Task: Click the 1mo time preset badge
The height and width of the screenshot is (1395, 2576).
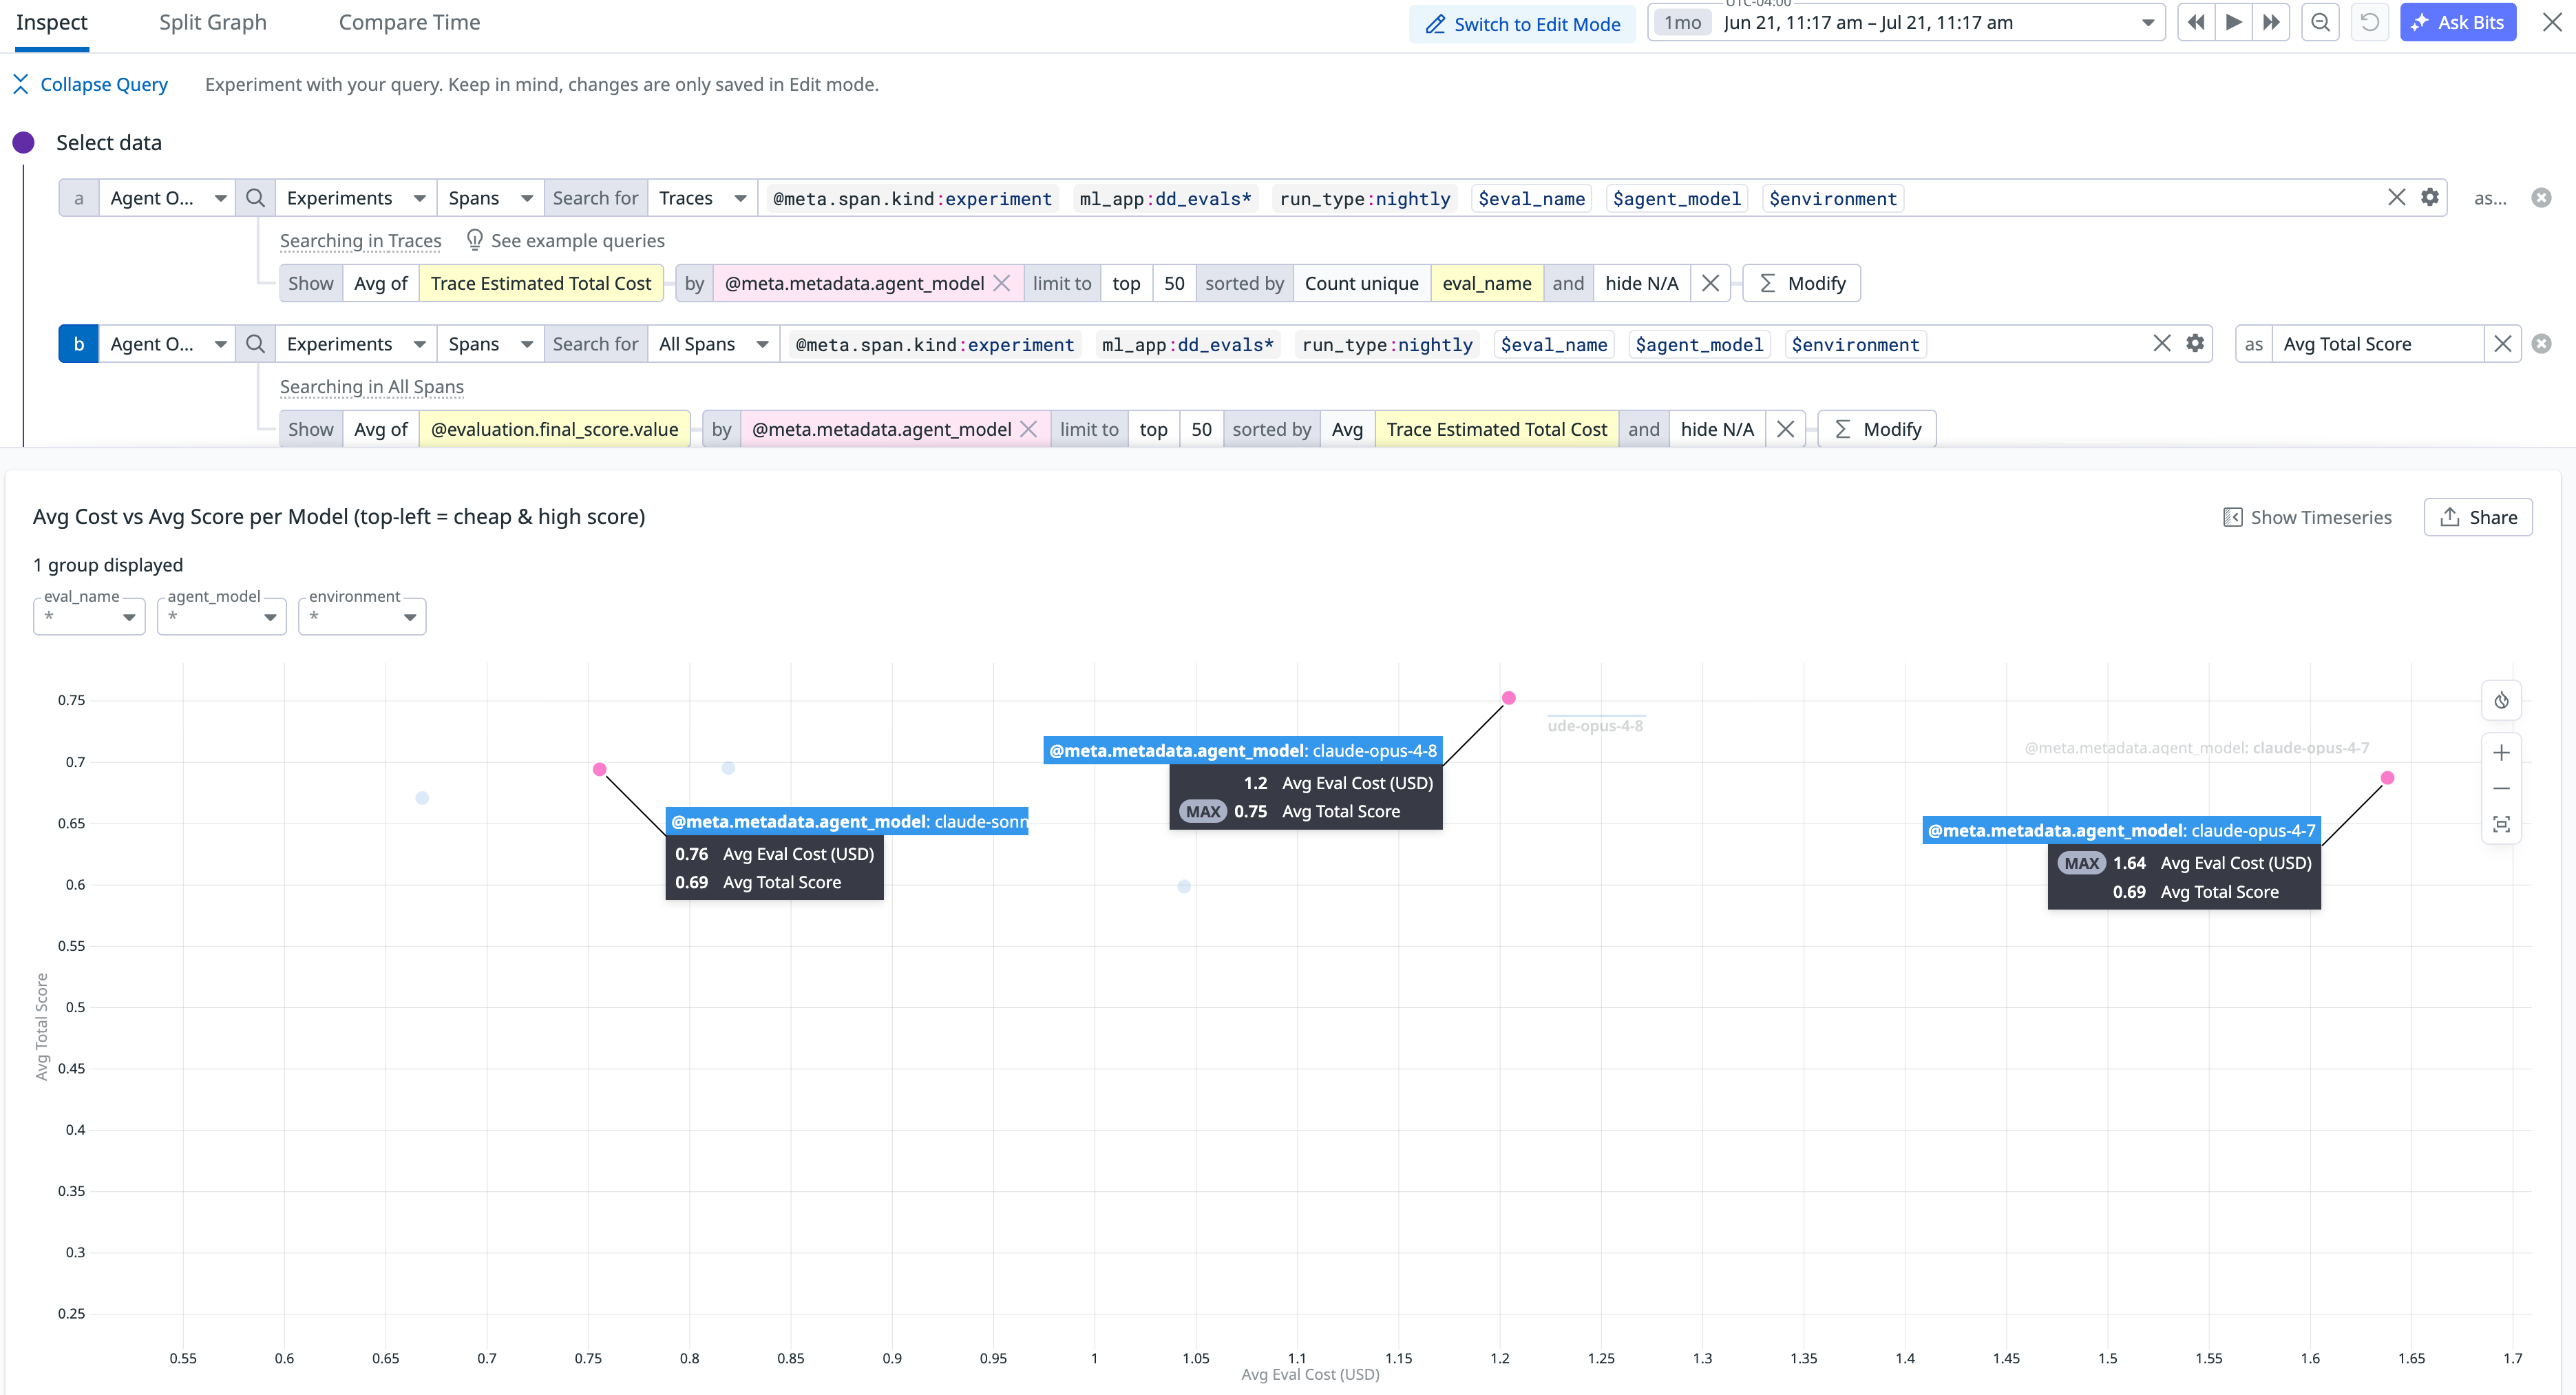Action: [x=1683, y=23]
